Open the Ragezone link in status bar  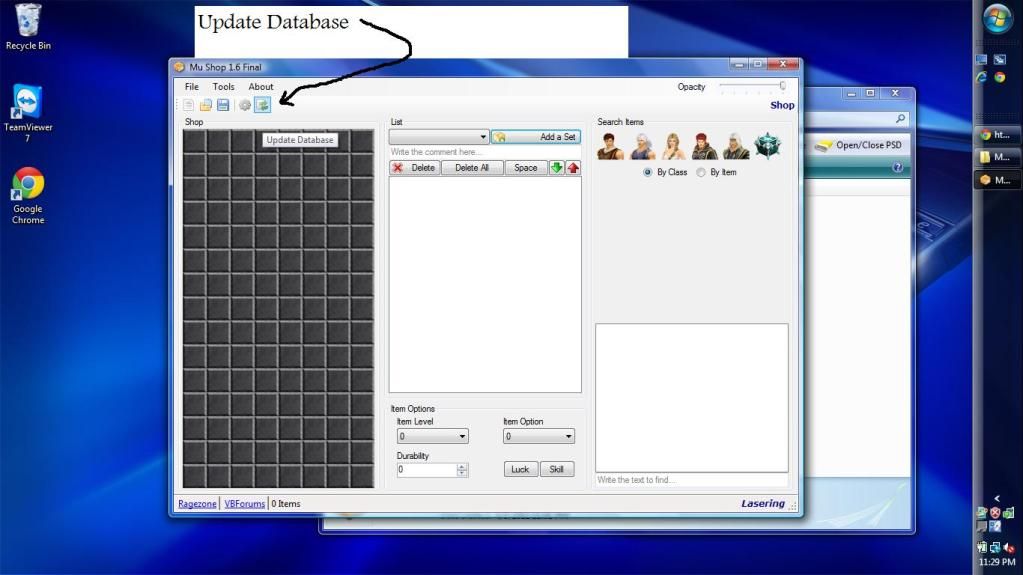197,504
